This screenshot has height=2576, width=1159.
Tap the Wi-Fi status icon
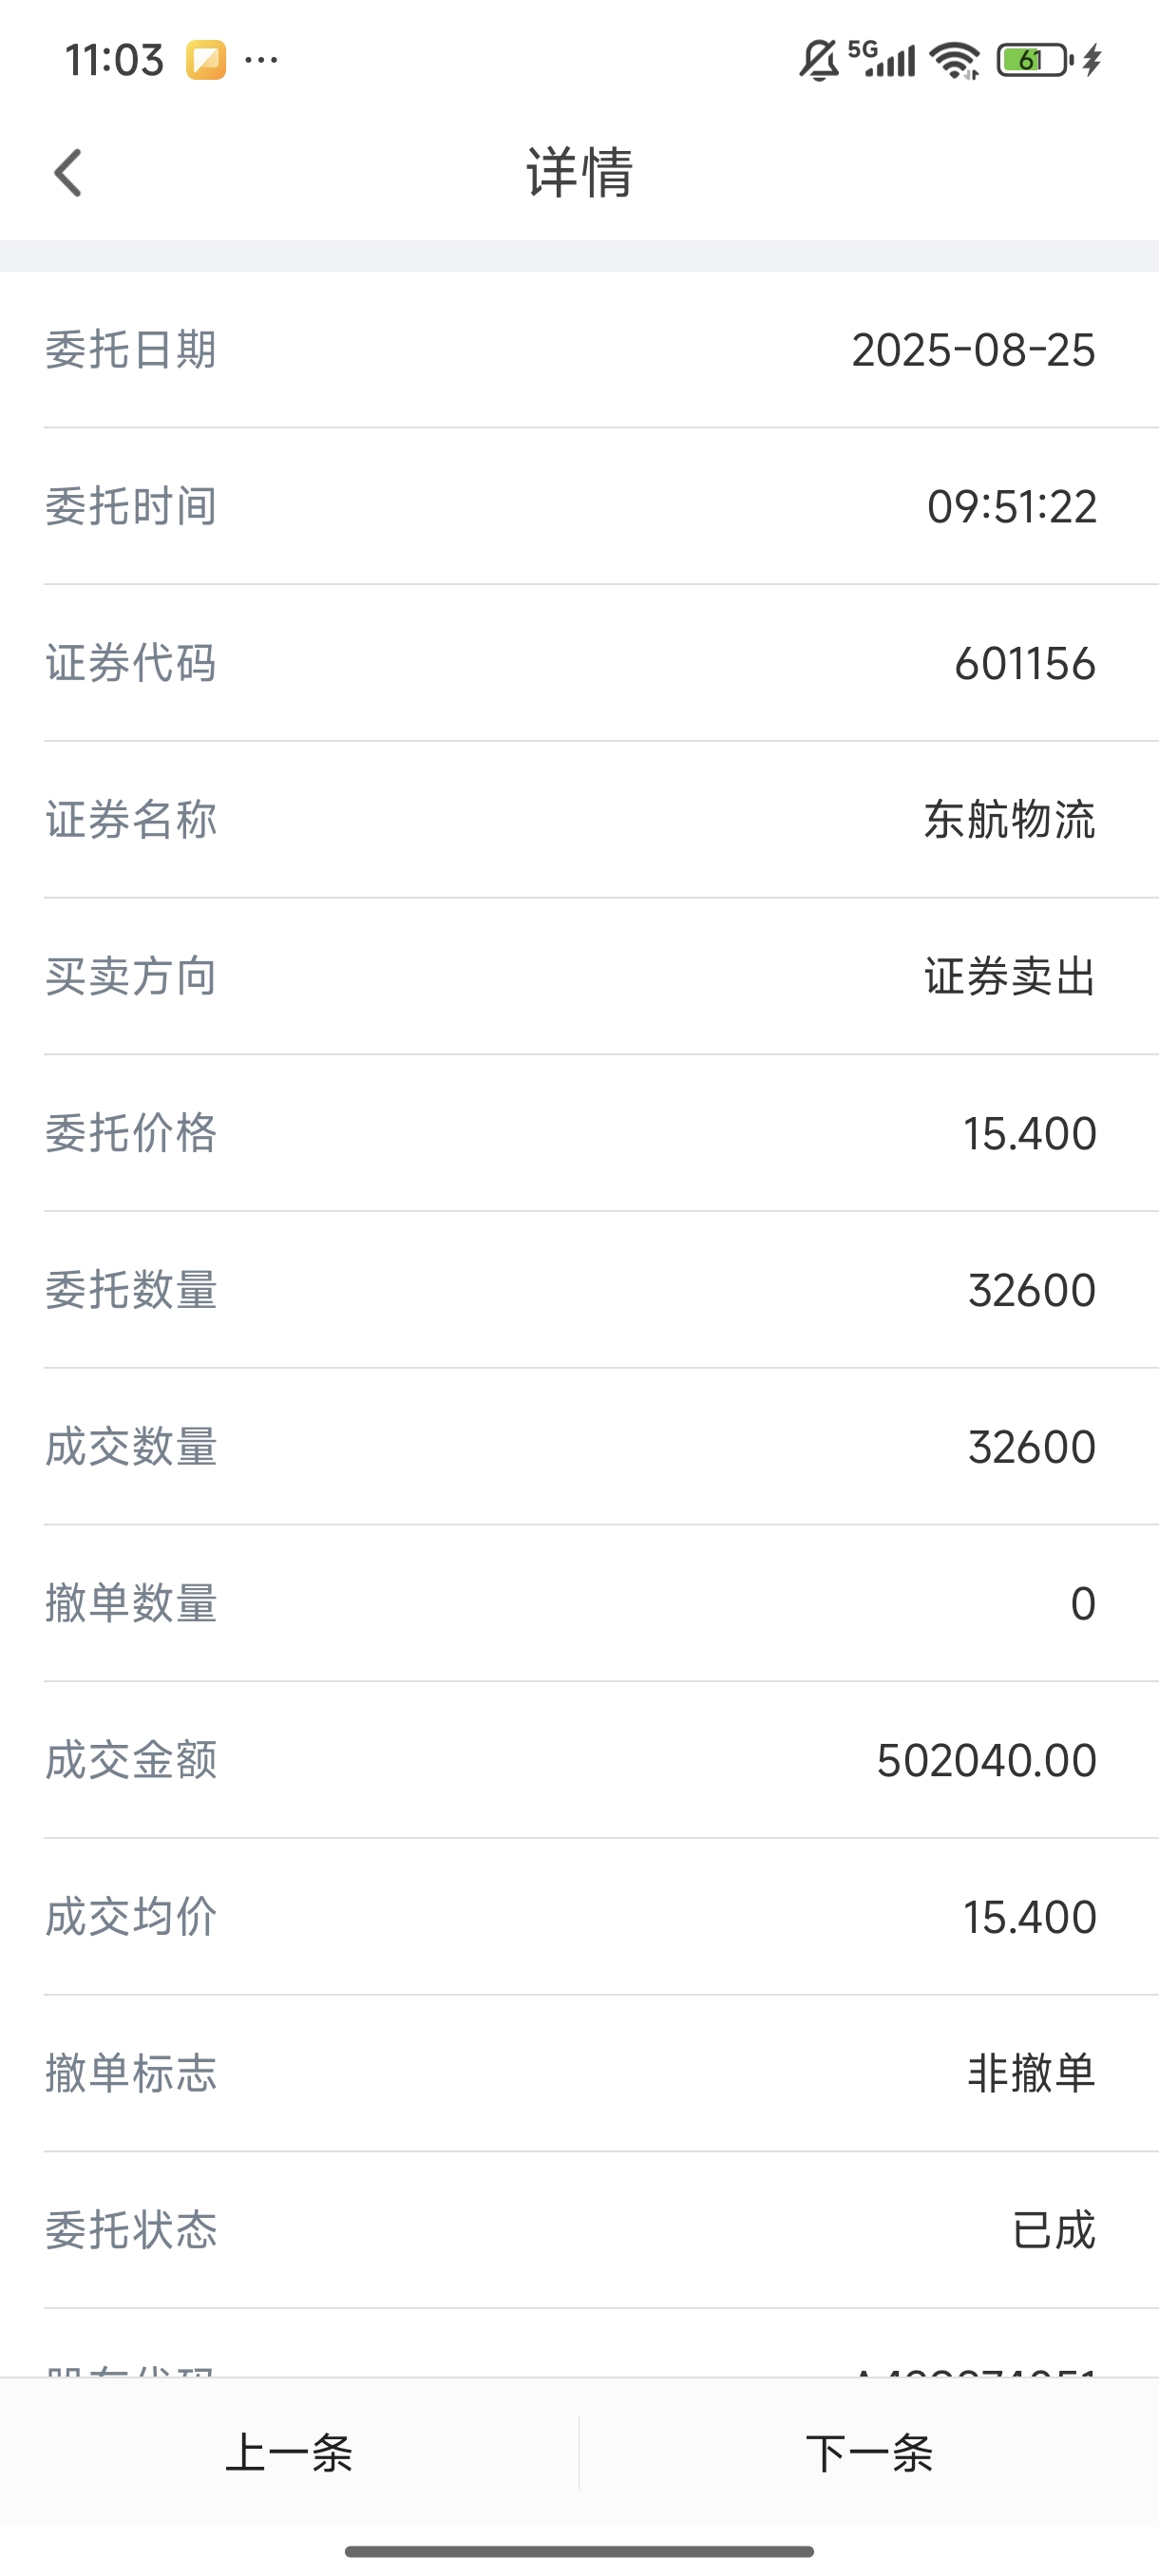(x=955, y=60)
